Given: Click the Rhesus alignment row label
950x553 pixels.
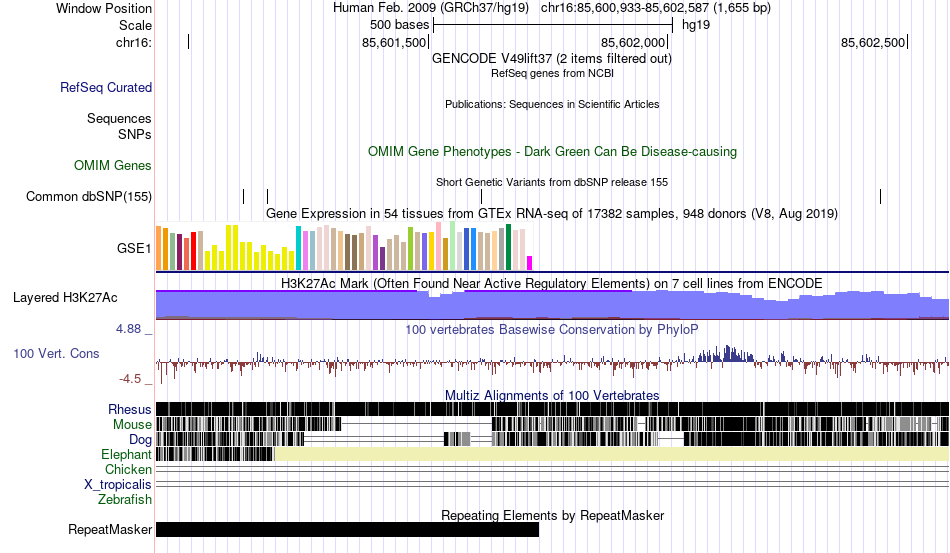Looking at the screenshot, I should click(130, 409).
